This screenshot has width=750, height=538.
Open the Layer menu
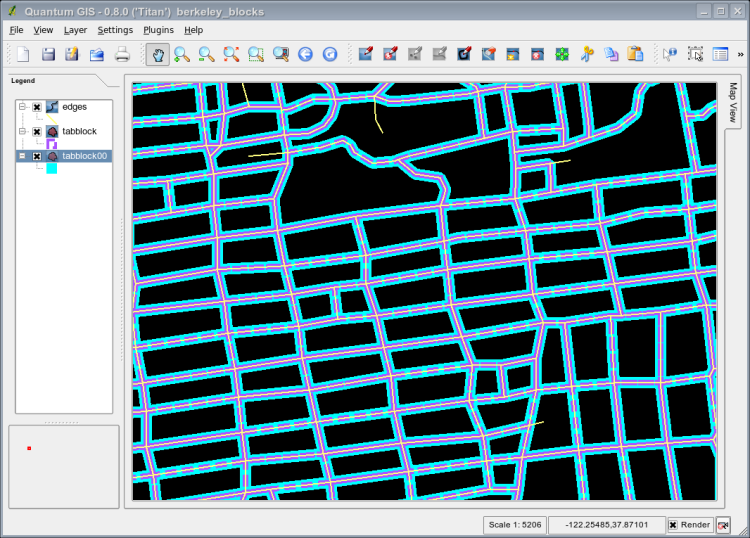point(75,30)
